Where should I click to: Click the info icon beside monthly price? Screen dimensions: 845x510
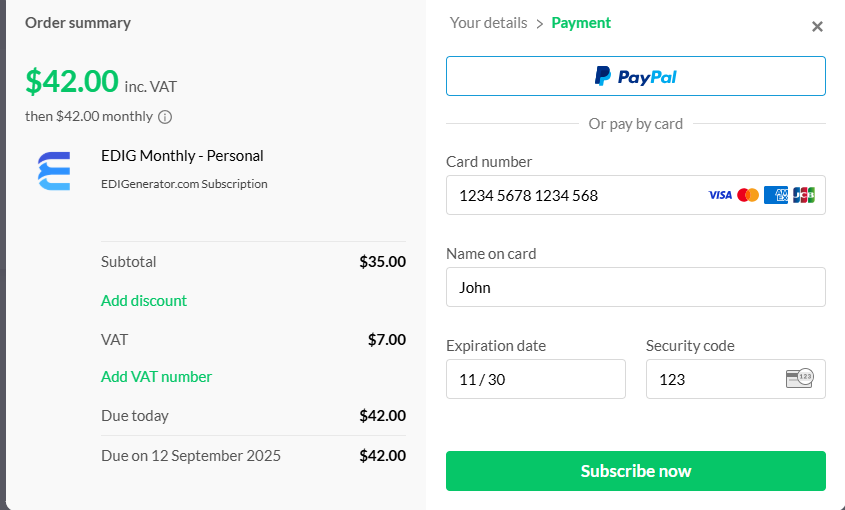click(x=165, y=116)
